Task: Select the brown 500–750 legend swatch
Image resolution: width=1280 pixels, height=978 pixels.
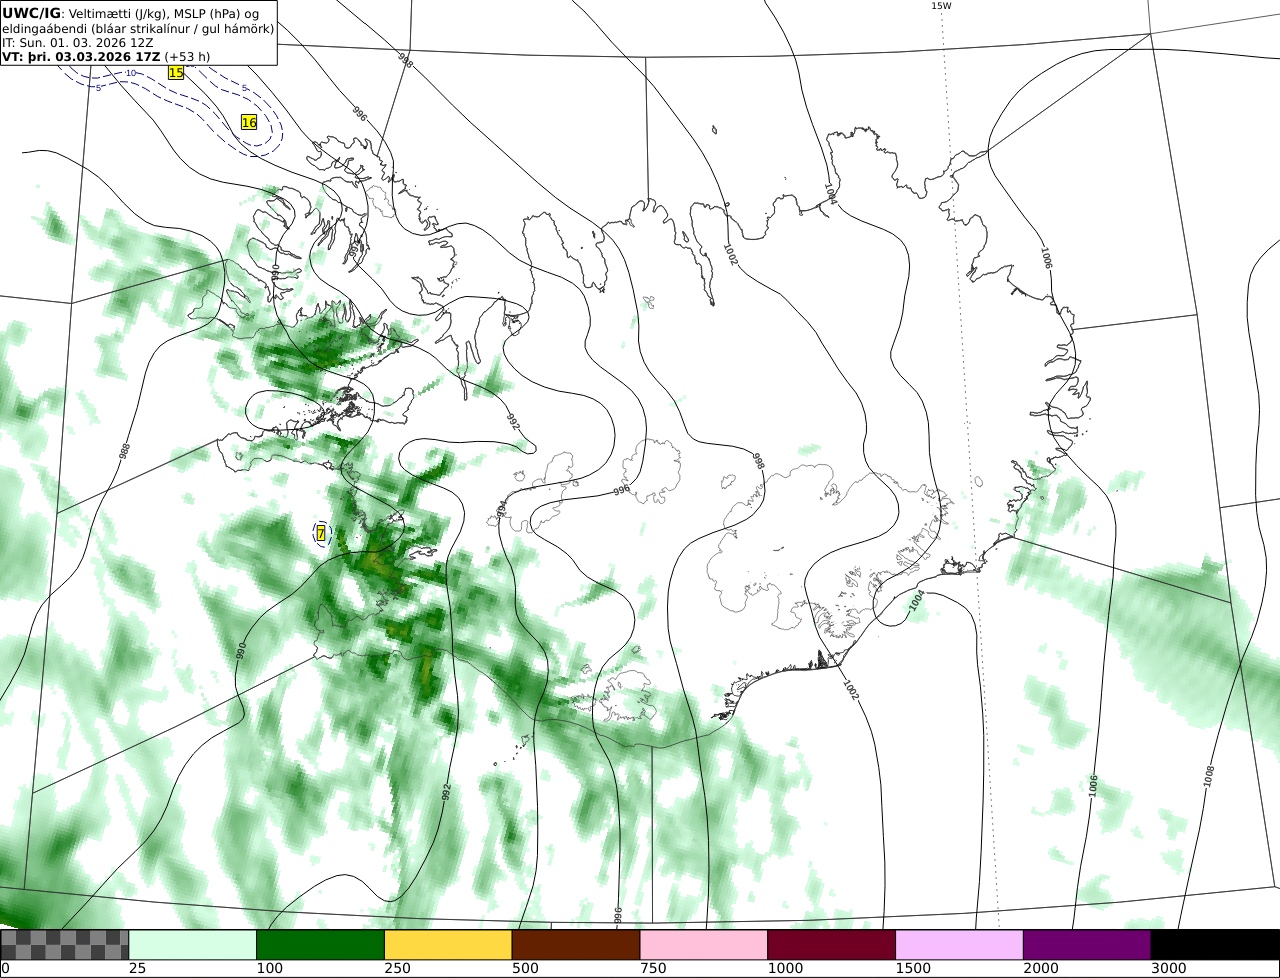Action: (x=576, y=944)
